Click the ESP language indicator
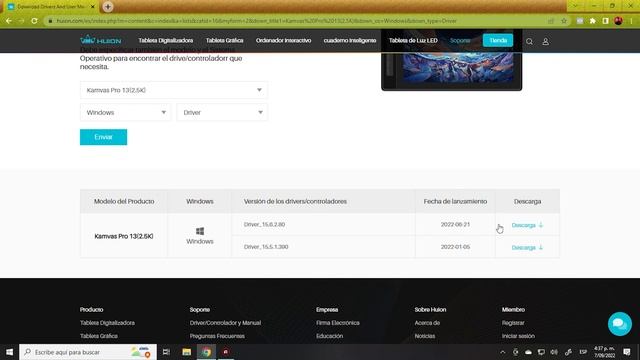 [583, 352]
